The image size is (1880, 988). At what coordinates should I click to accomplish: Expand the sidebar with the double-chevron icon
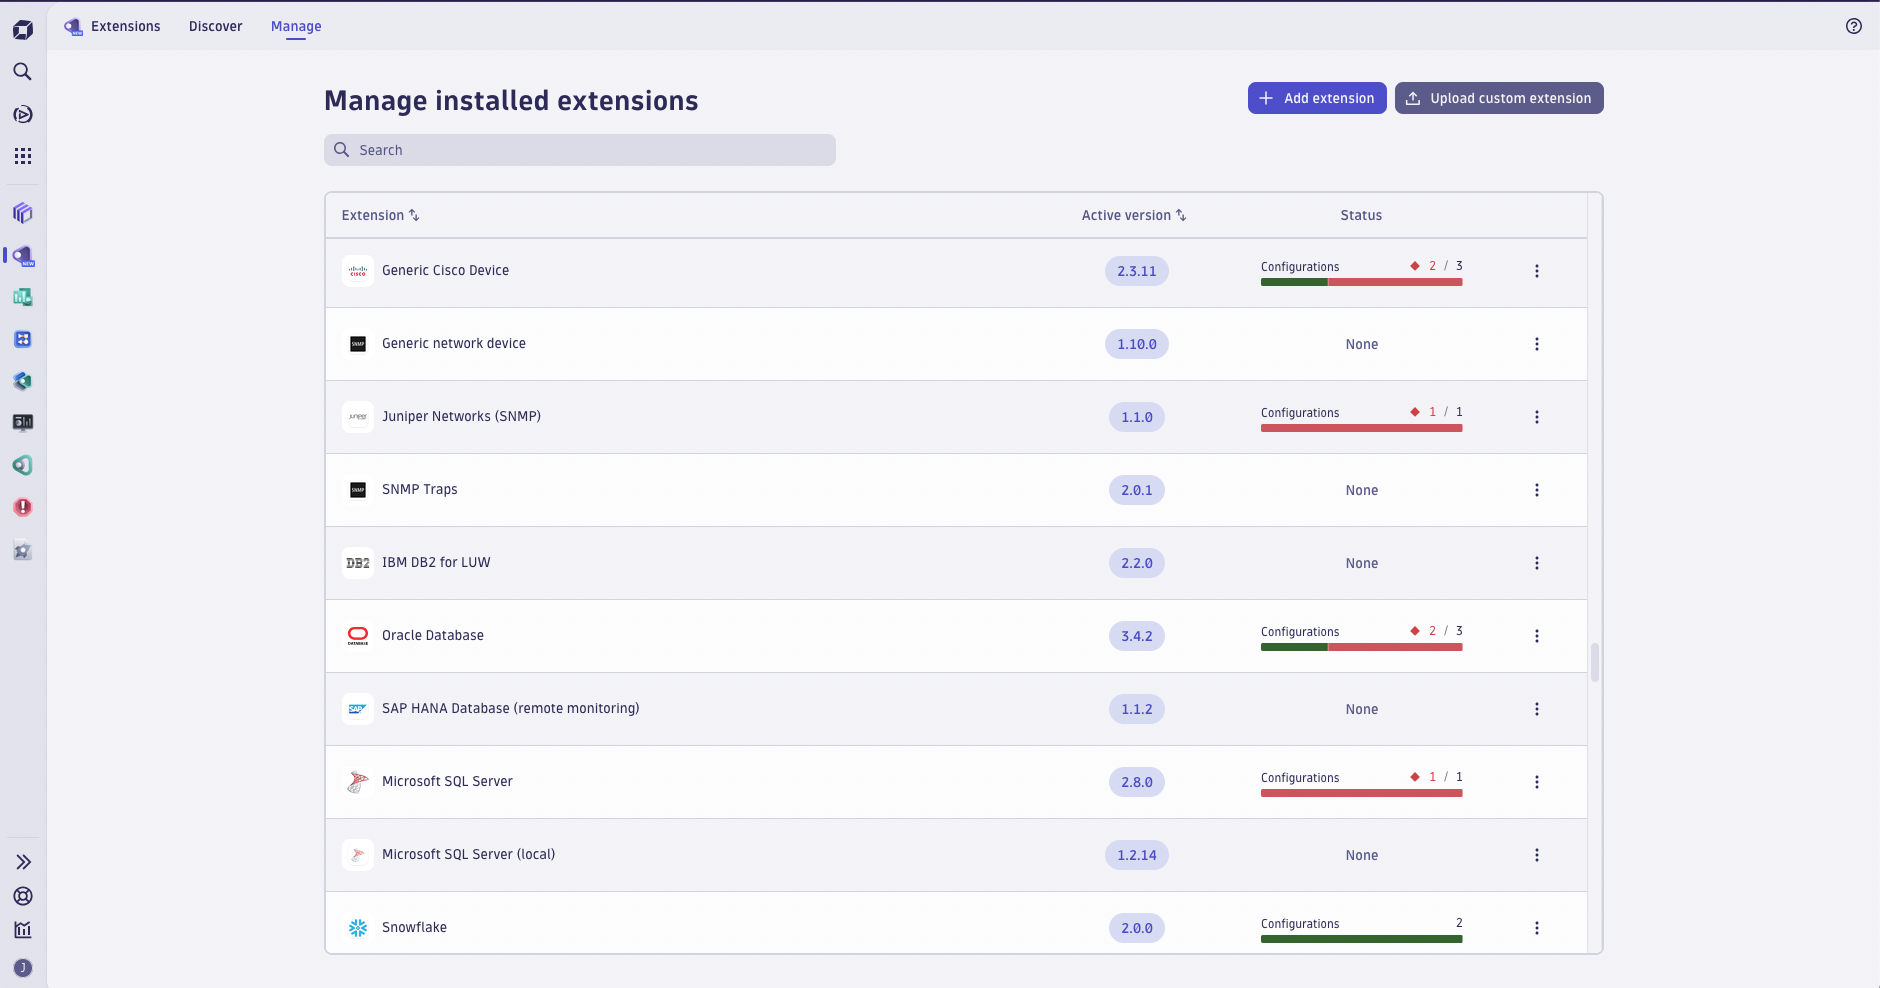point(23,862)
